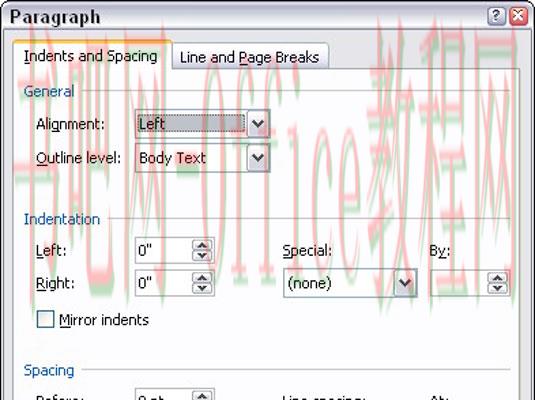
Task: Decrease Left indentation with down arrow
Action: point(202,256)
